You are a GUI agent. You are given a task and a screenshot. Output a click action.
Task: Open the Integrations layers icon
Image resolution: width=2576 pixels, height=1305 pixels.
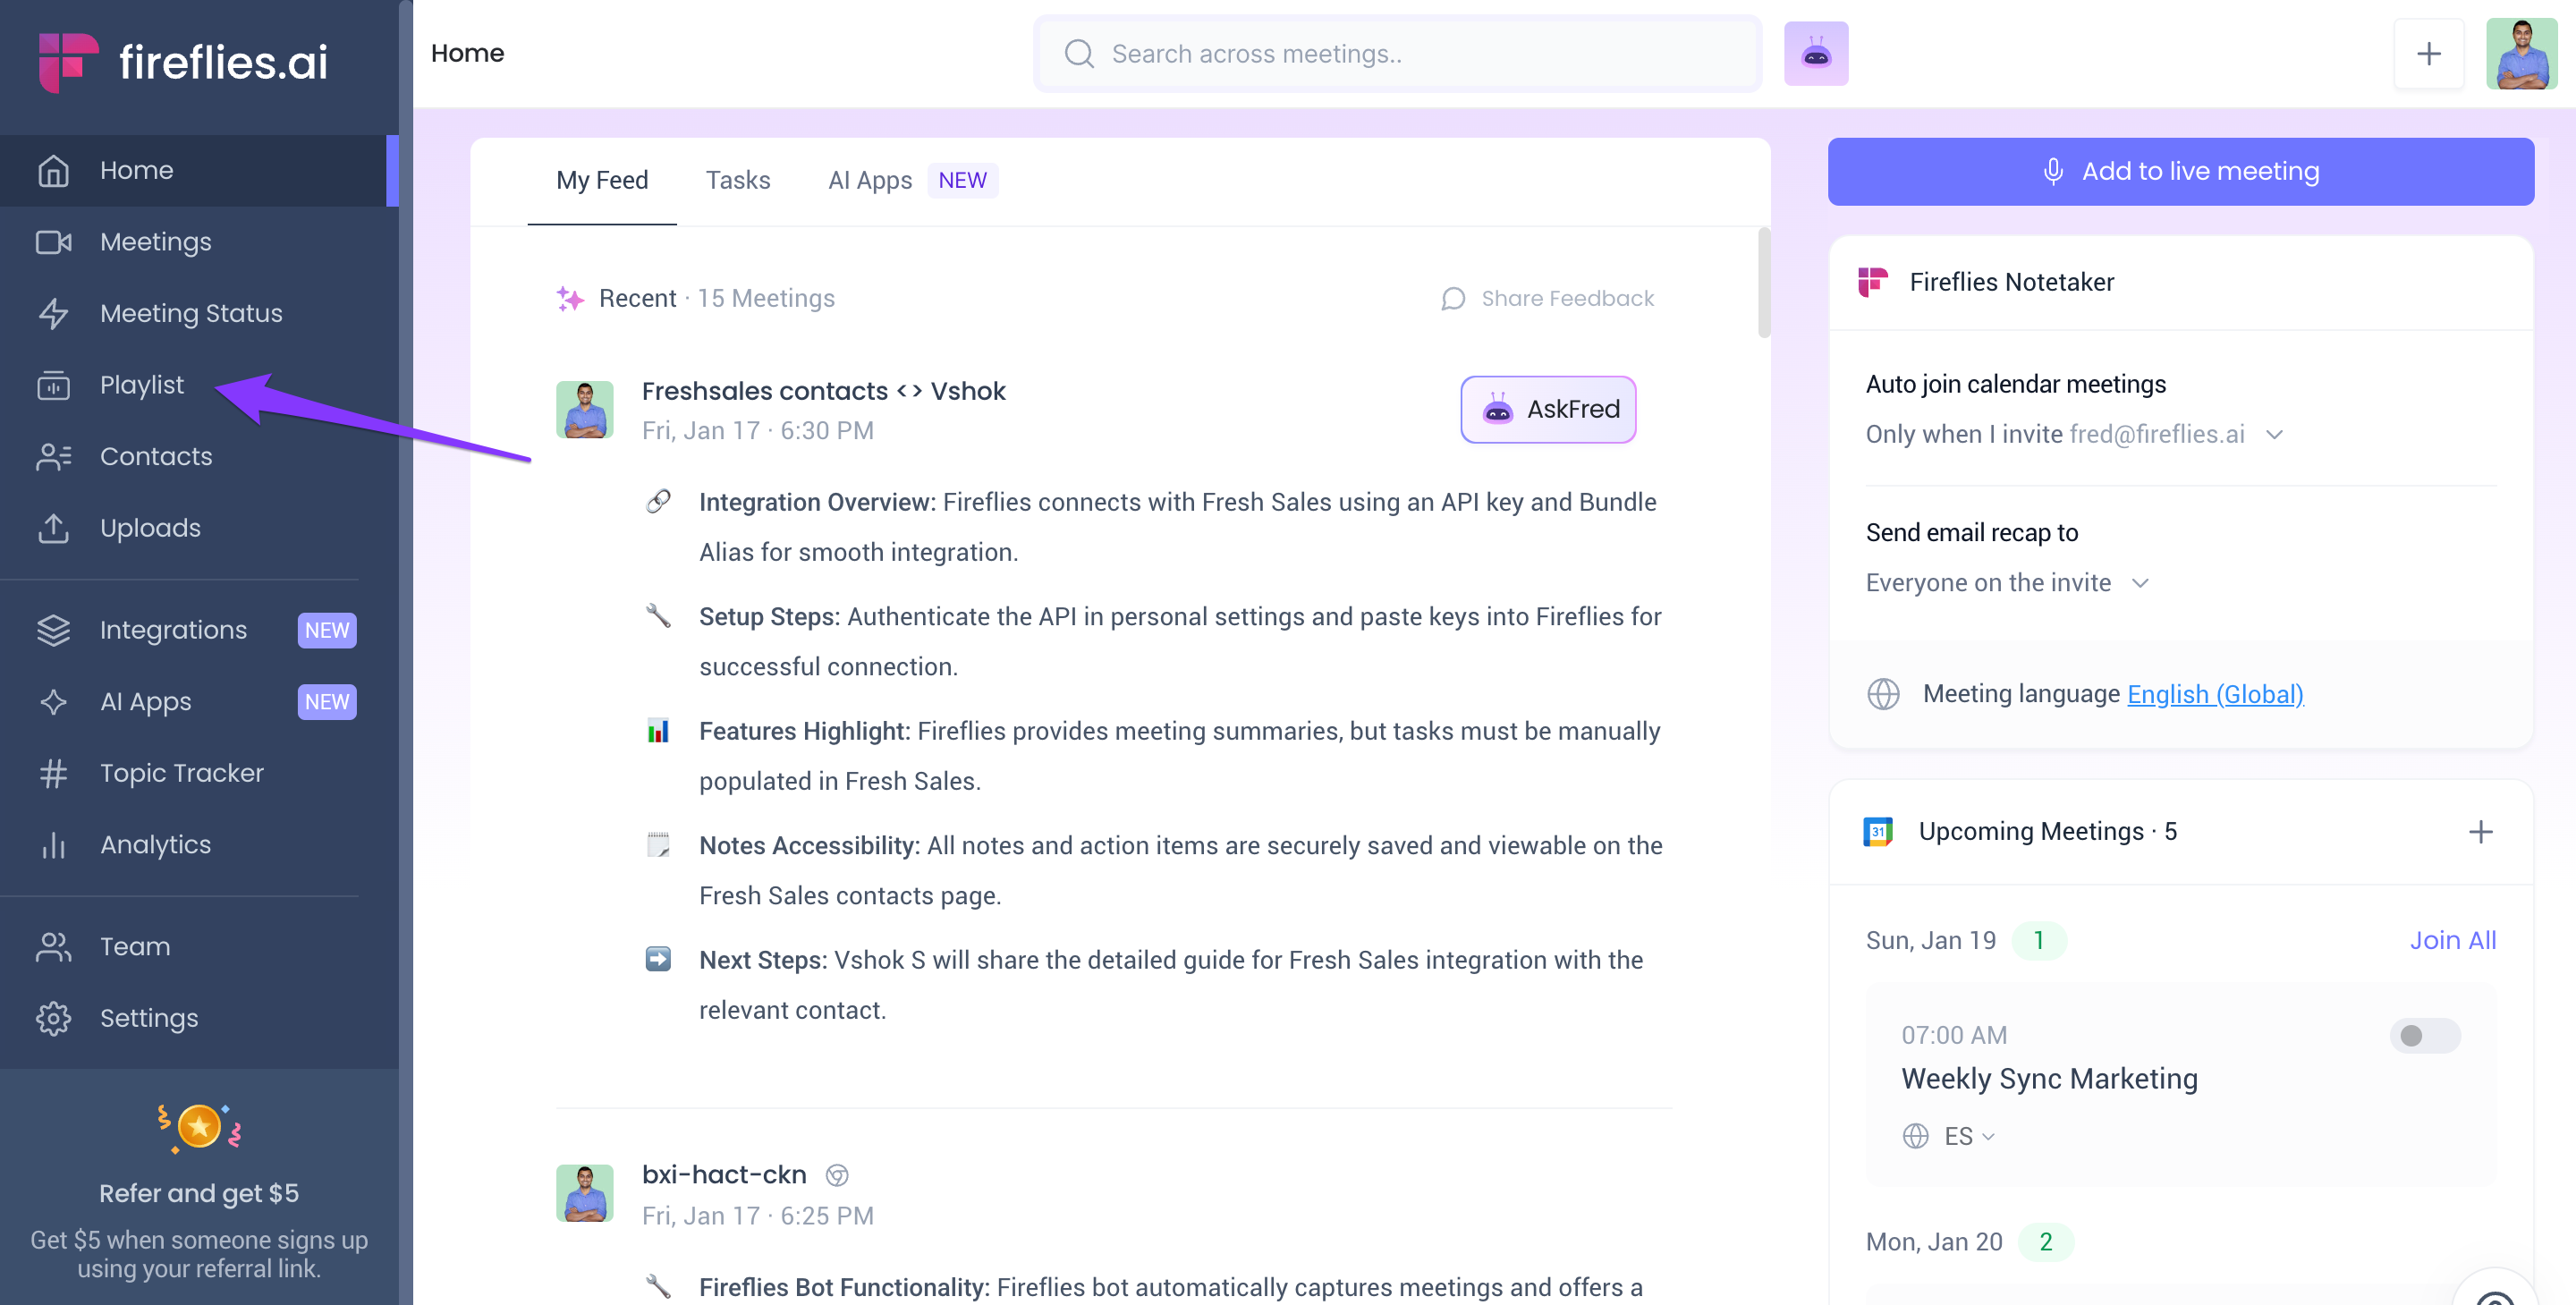tap(53, 630)
